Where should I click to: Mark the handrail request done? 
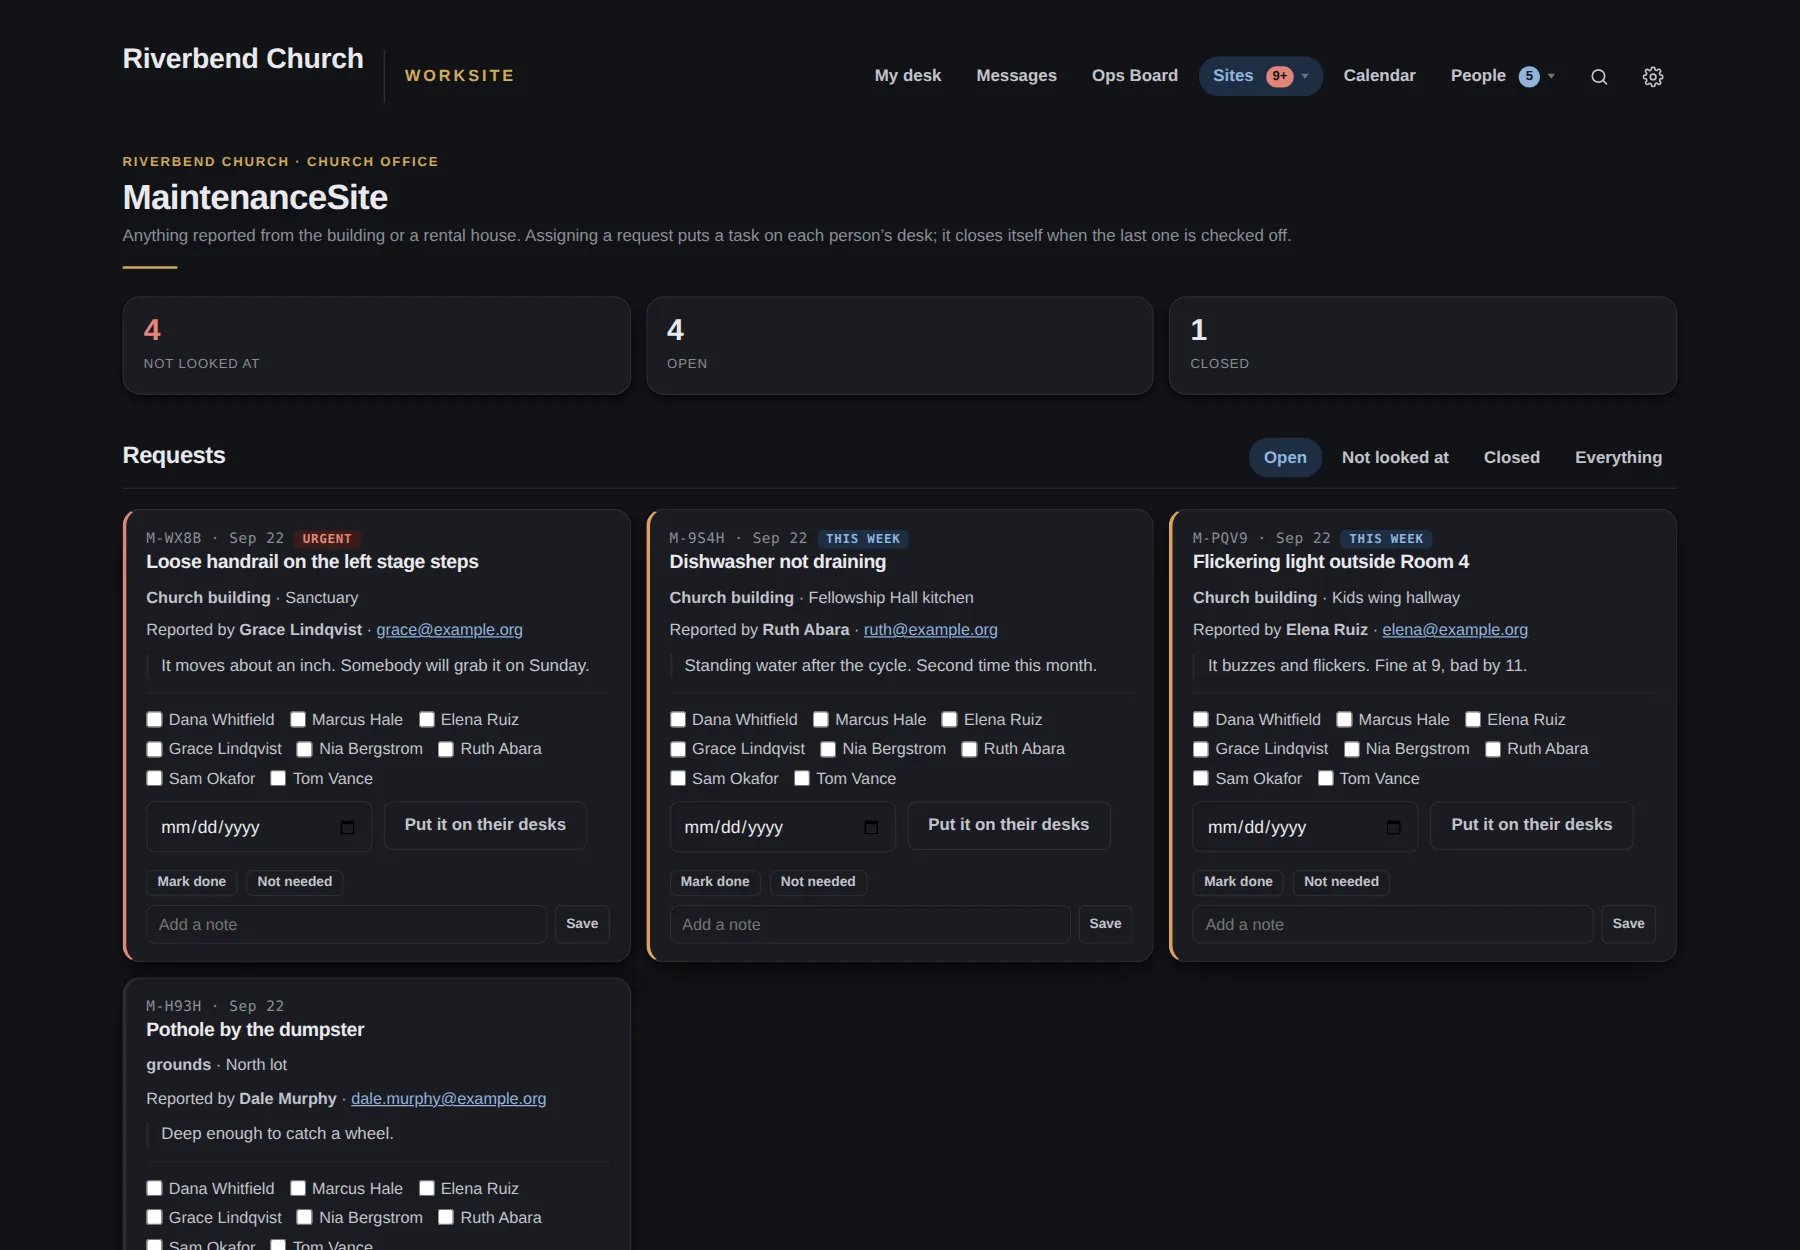click(x=192, y=881)
